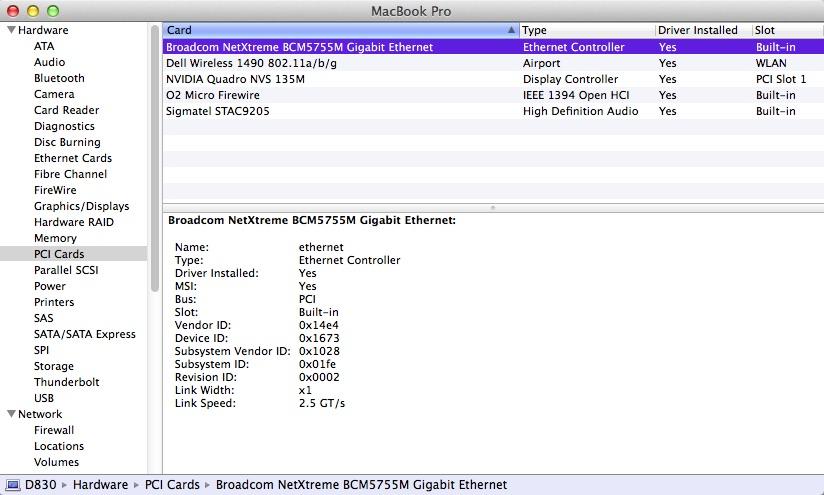
Task: Click the detail heading Broadcom NetXtreme BCM5755M
Action: 312,220
